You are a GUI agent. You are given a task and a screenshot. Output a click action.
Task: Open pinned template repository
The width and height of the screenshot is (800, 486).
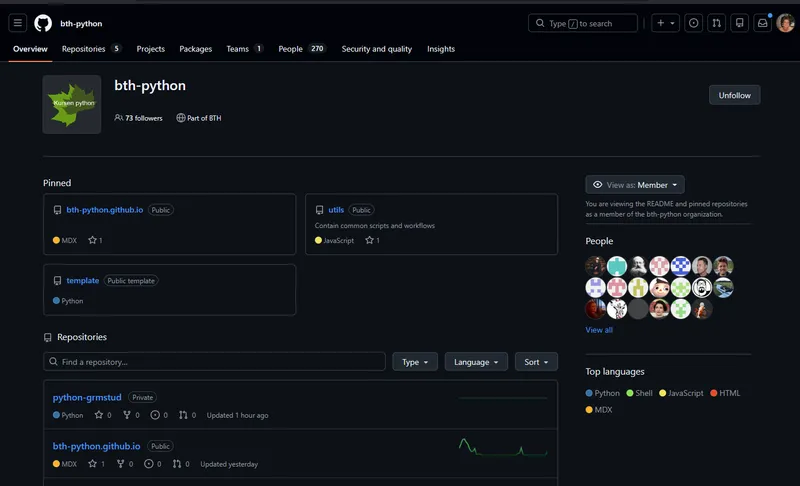(x=83, y=280)
